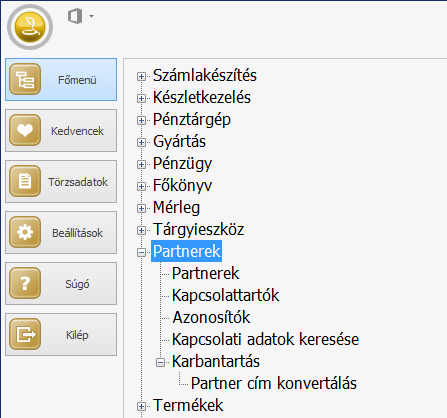The width and height of the screenshot is (447, 418).
Task: Open the Azonosítók item
Action: pos(211,317)
